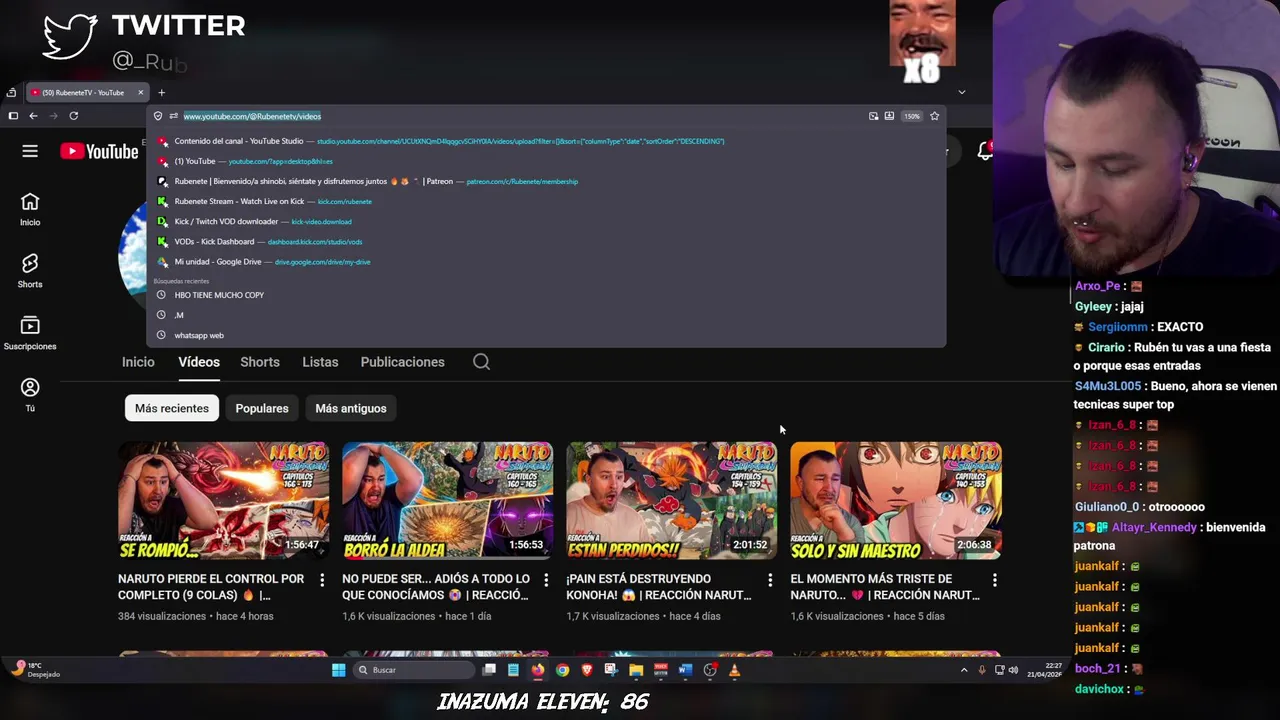Select the Más antiguos filter chip

pyautogui.click(x=351, y=408)
